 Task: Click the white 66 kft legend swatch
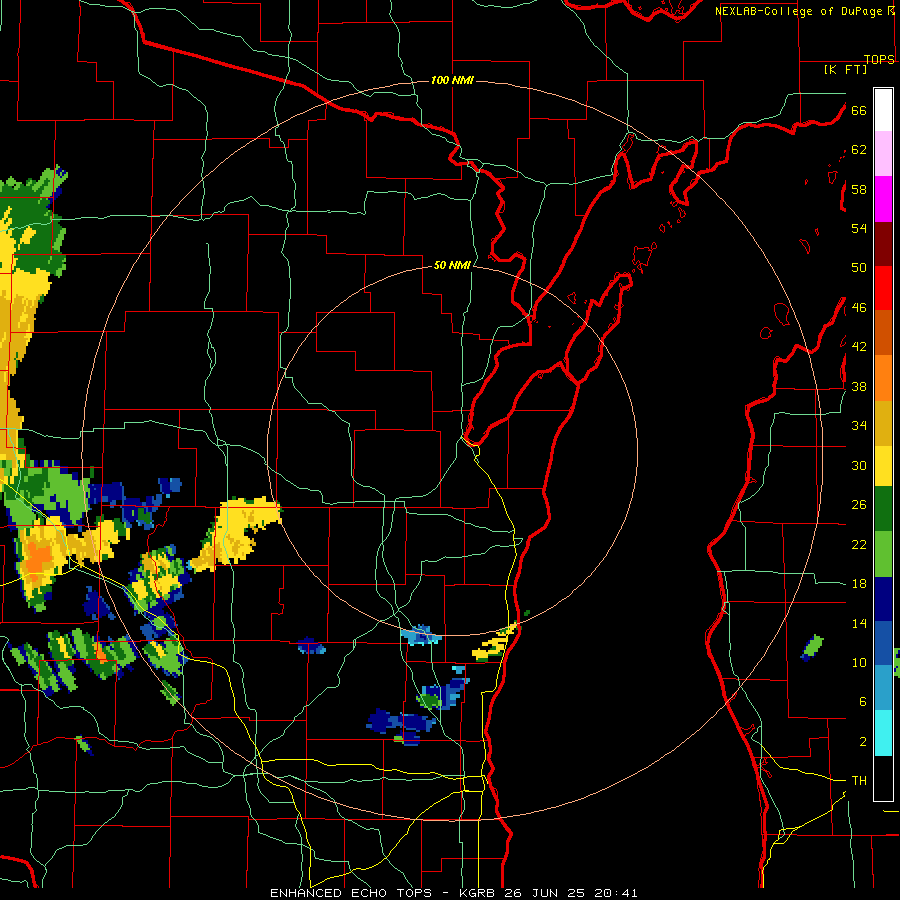[883, 110]
